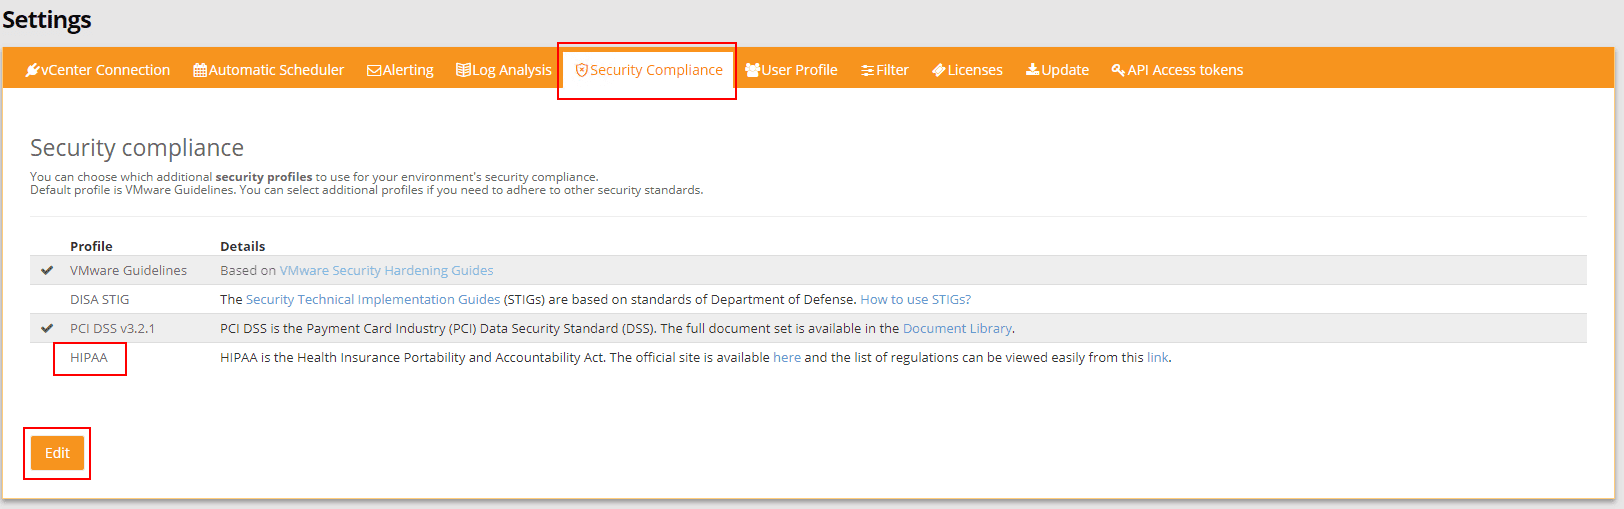Click the Details column header
The height and width of the screenshot is (509, 1624).
242,246
